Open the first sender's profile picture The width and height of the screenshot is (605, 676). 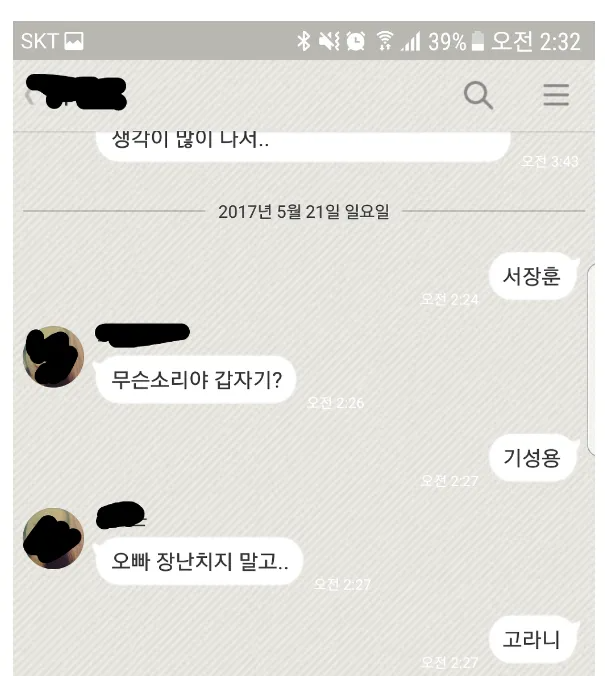(x=53, y=357)
